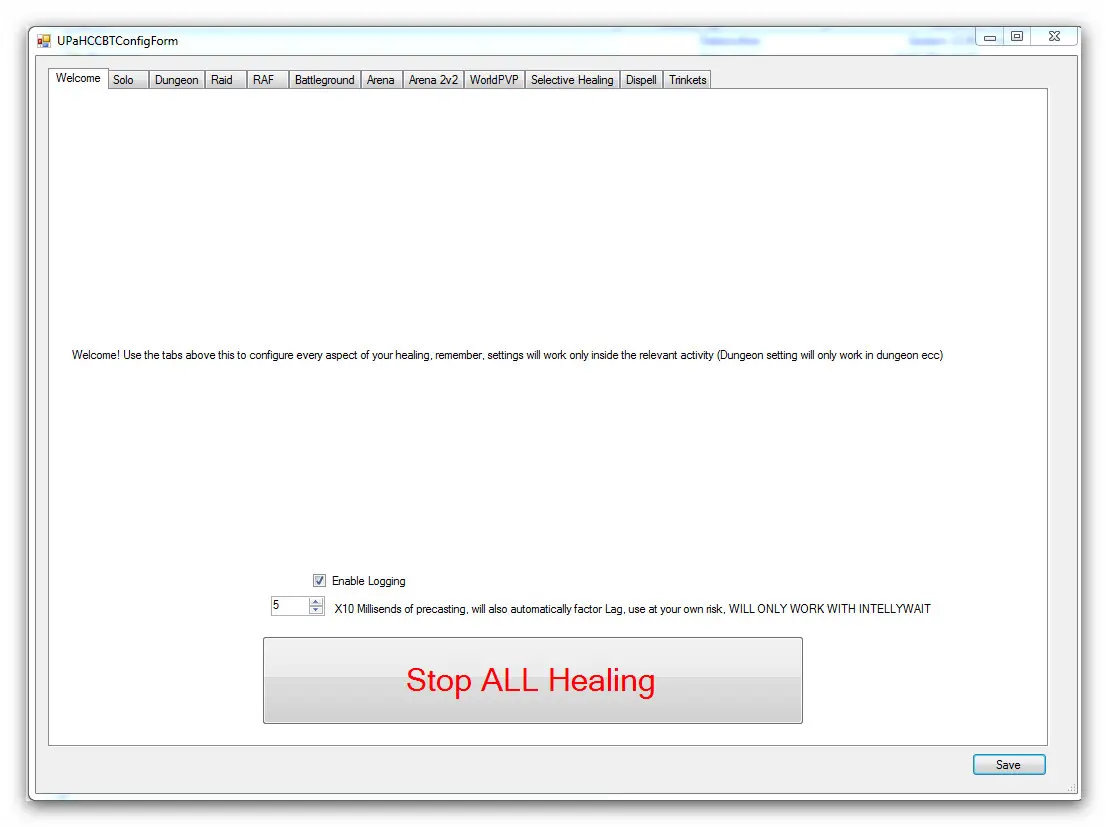
Task: Increase precasting value with up arrow
Action: (317, 602)
